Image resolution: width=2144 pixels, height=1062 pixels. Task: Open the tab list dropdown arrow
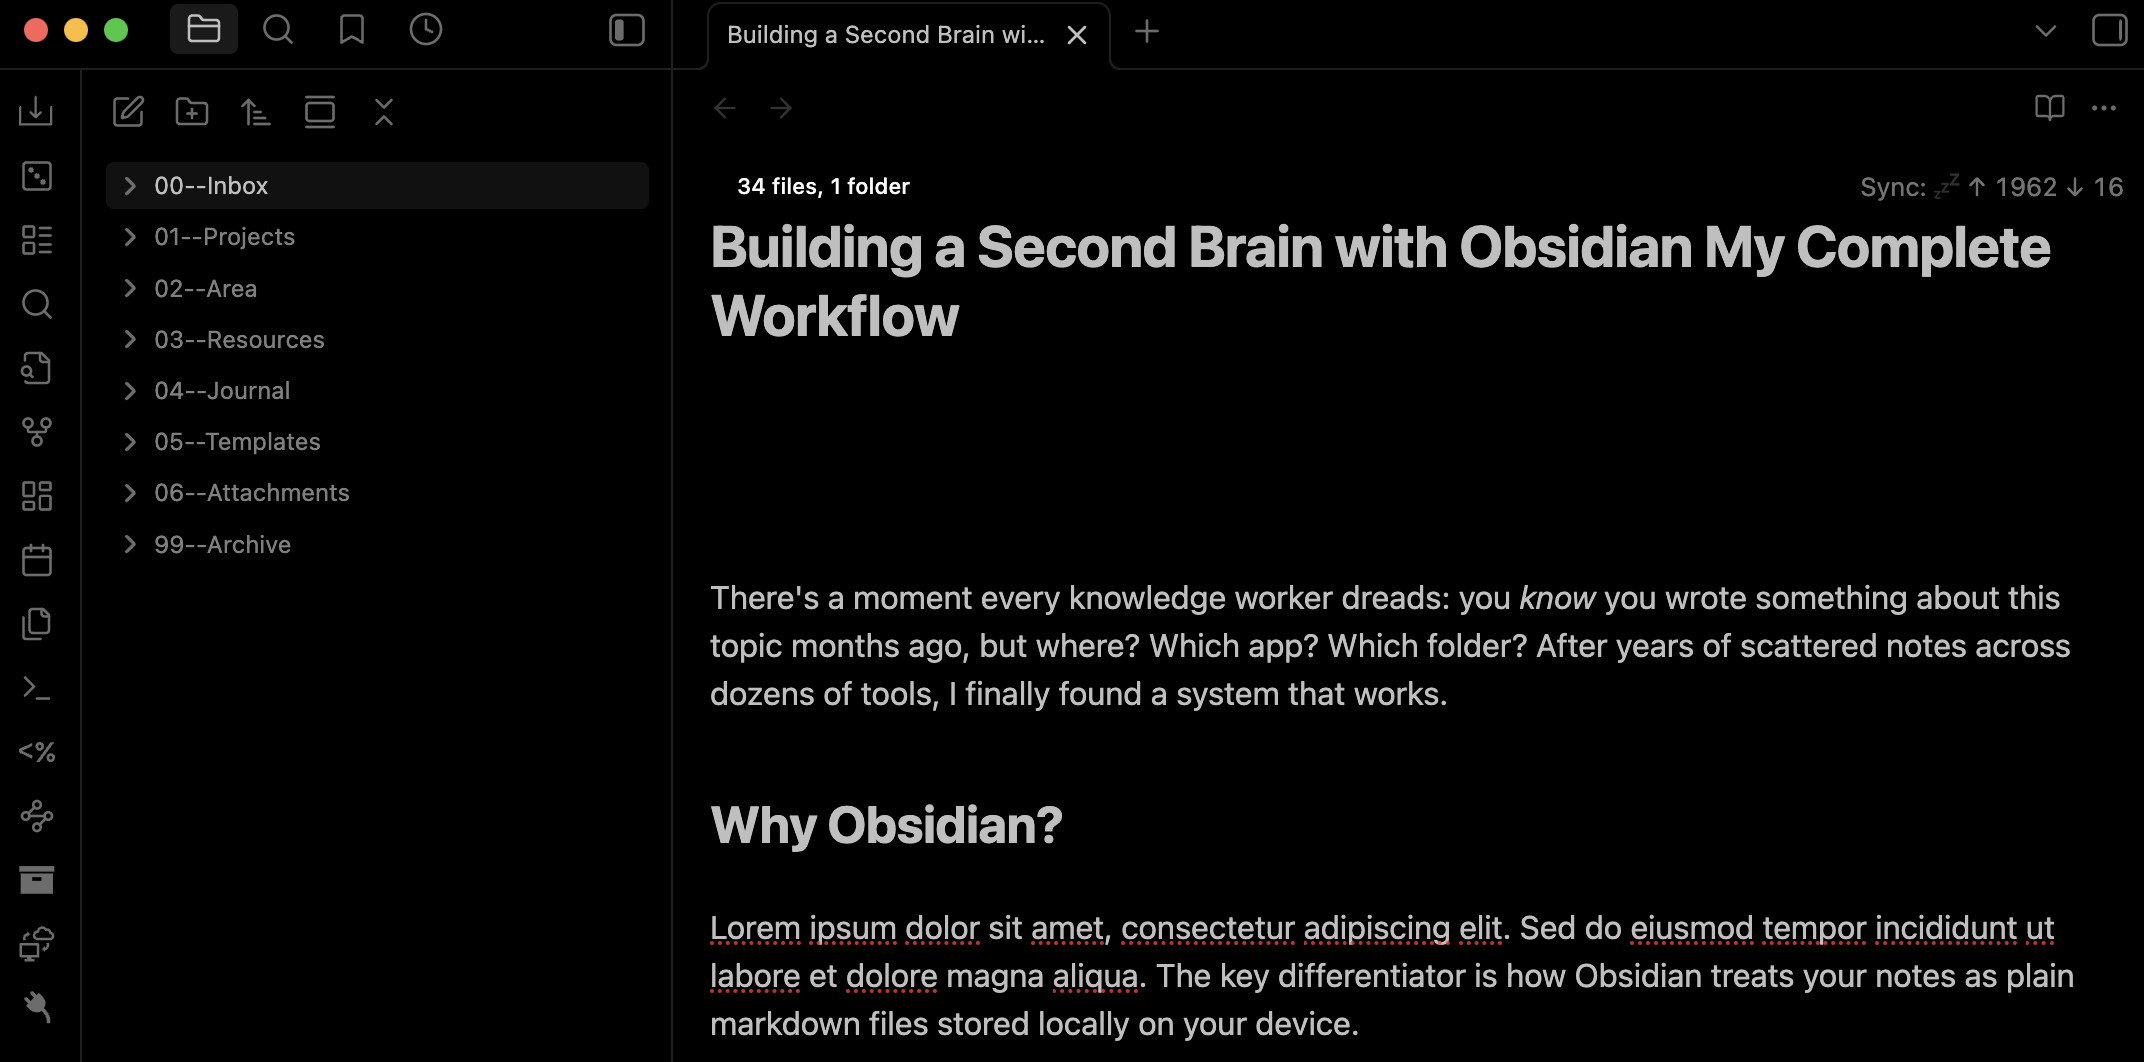click(x=2046, y=31)
